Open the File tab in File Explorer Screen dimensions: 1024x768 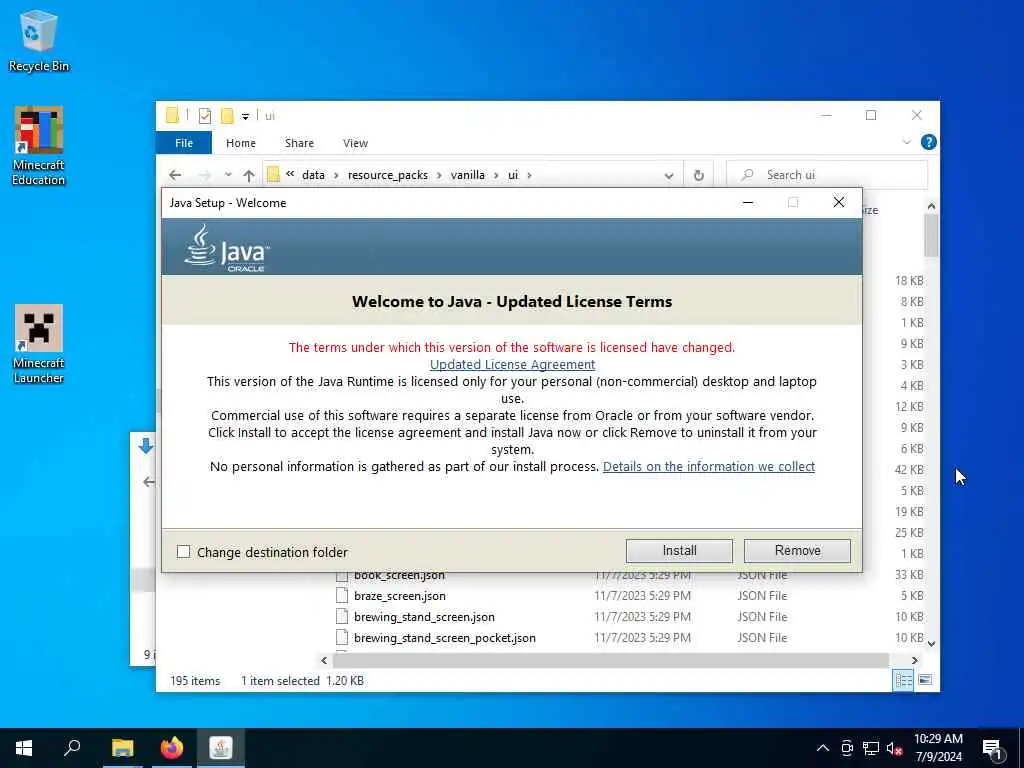[184, 143]
